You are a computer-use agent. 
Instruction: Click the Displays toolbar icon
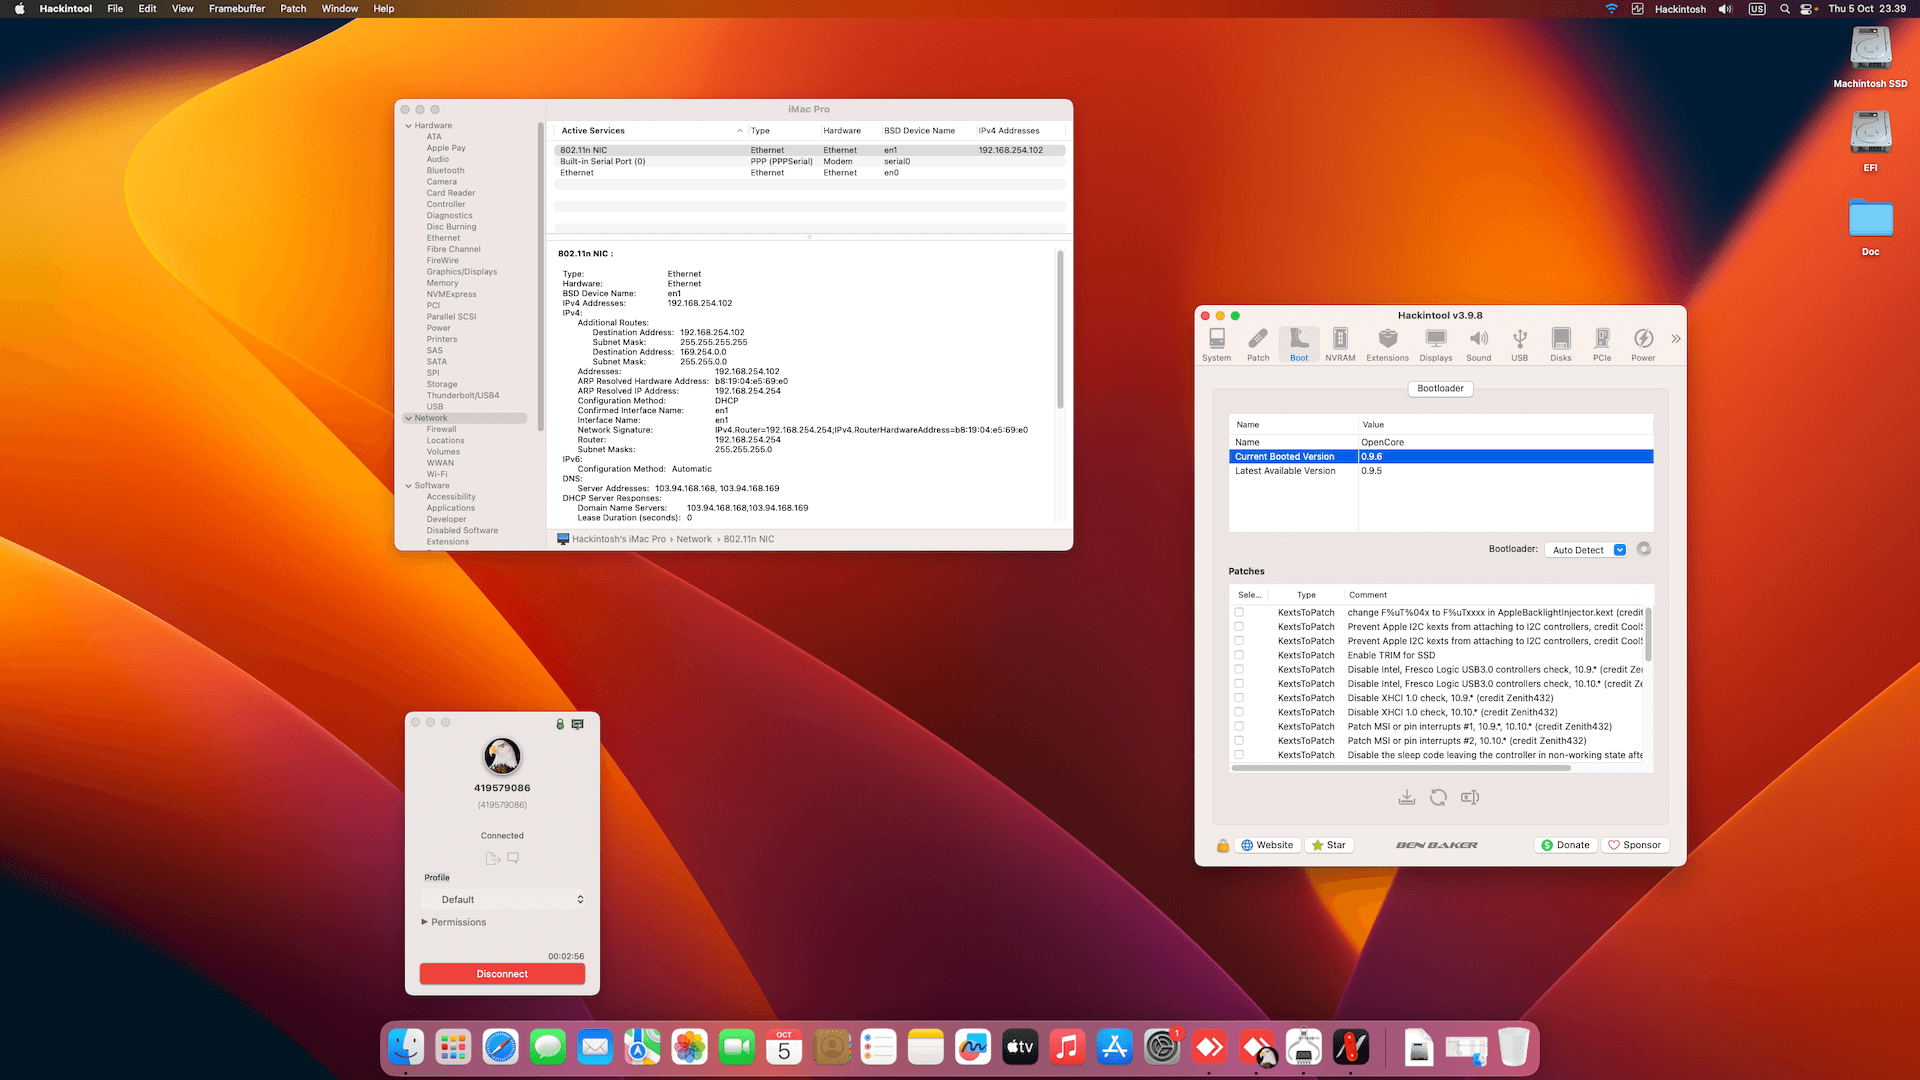1435,343
